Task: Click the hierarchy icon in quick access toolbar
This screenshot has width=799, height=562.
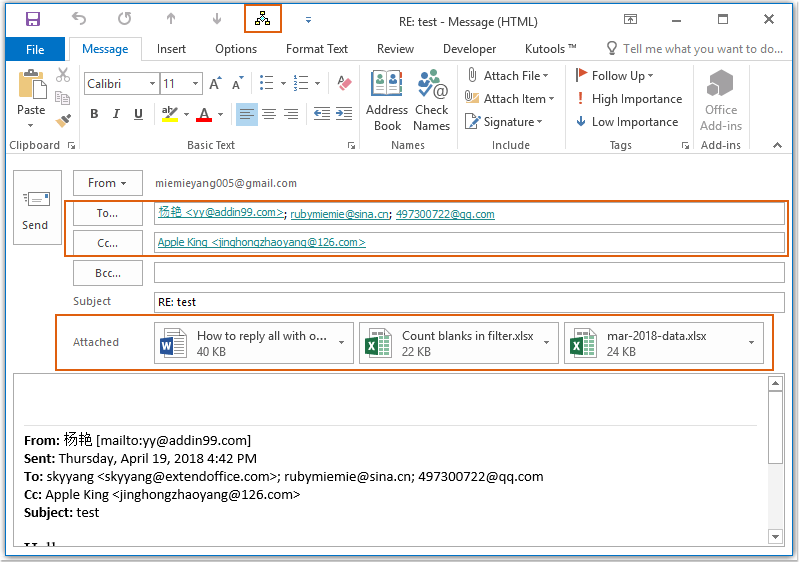Action: [262, 19]
